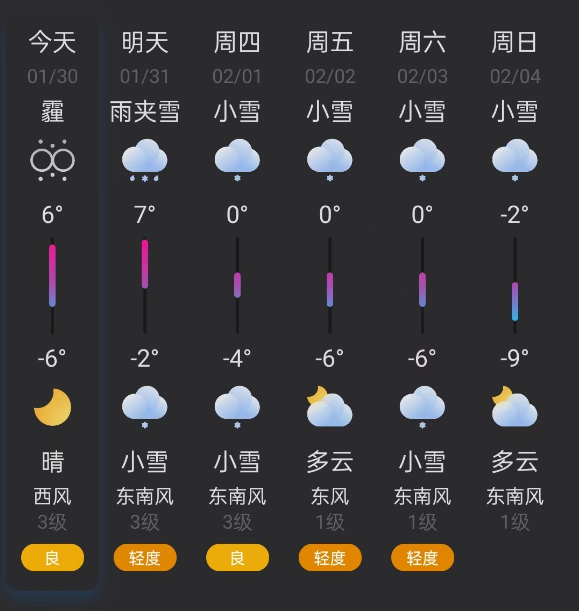Tap today's 良 air quality badge
Screen dimensions: 579x611
click(x=52, y=558)
